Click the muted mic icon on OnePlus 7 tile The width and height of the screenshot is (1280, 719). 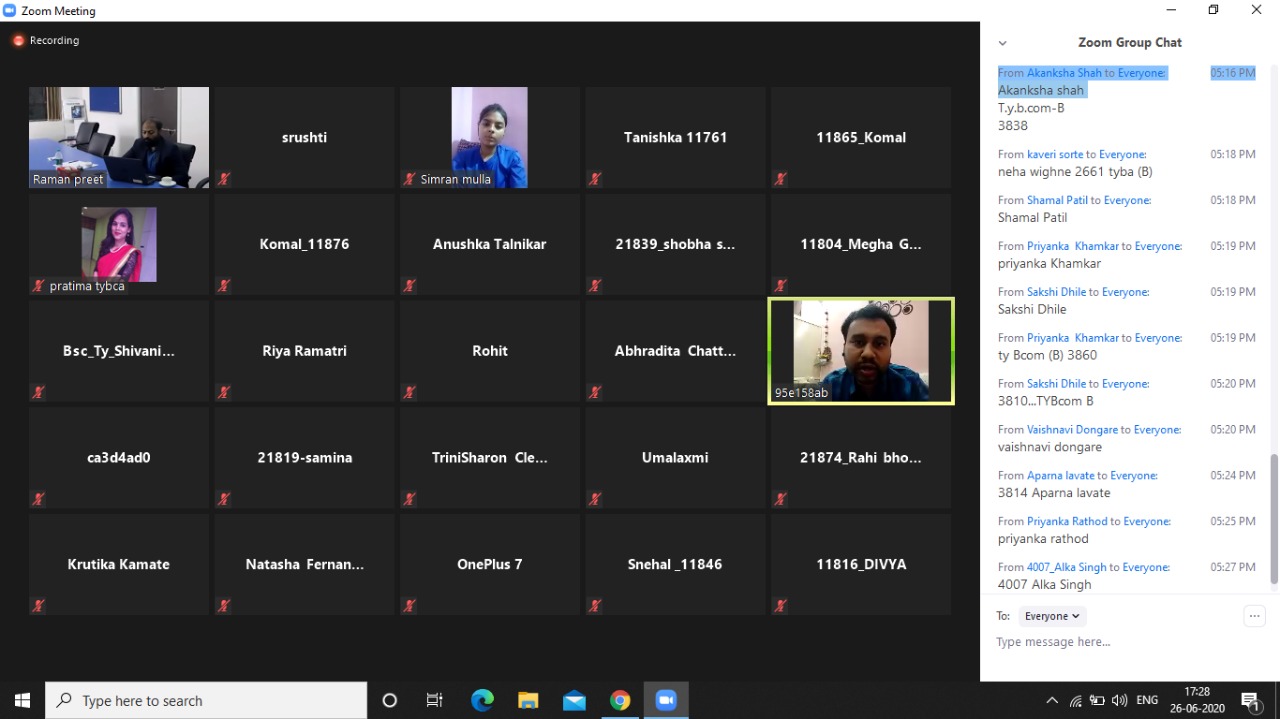click(409, 605)
